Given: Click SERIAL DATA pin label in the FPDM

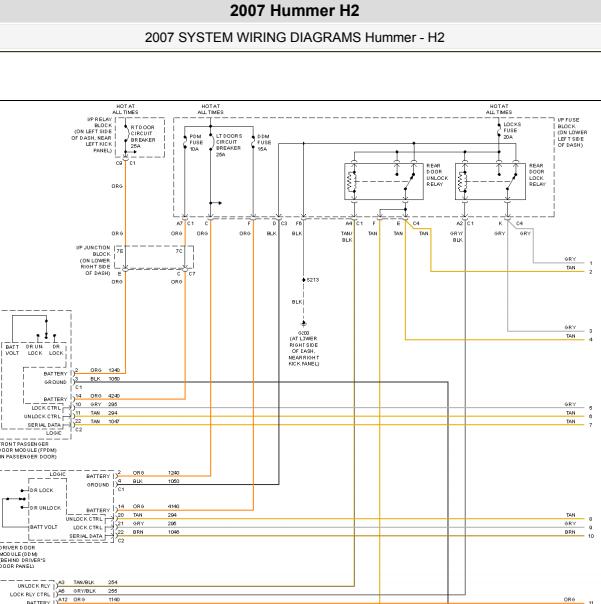Looking at the screenshot, I should [44, 425].
